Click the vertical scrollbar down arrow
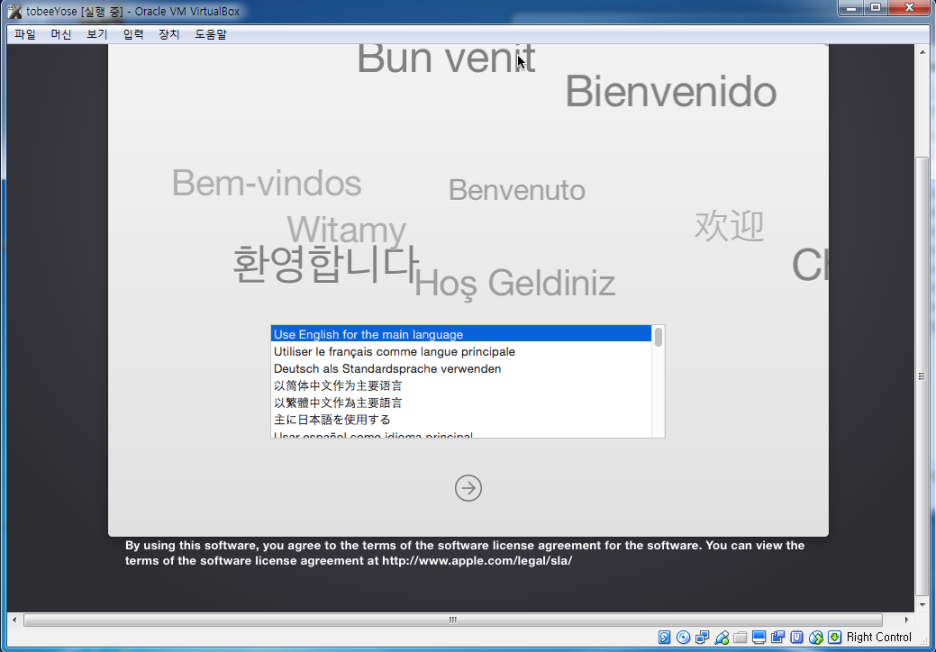This screenshot has height=652, width=936. [x=922, y=605]
